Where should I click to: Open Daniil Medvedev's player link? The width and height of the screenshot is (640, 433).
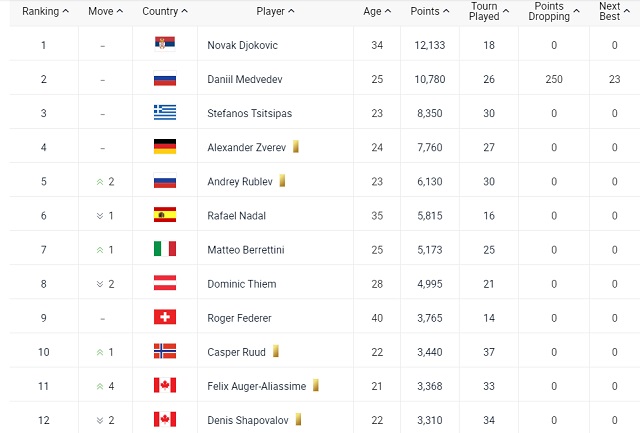(248, 79)
